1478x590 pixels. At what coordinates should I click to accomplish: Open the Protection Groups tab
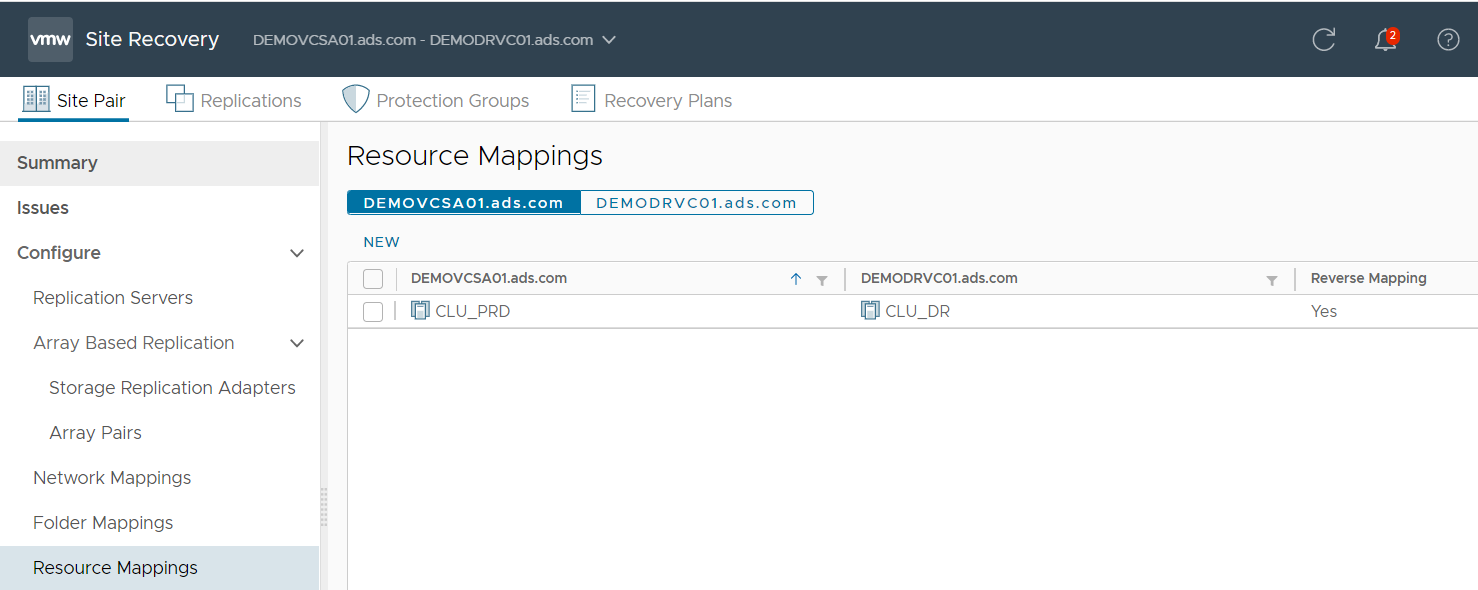coord(436,100)
